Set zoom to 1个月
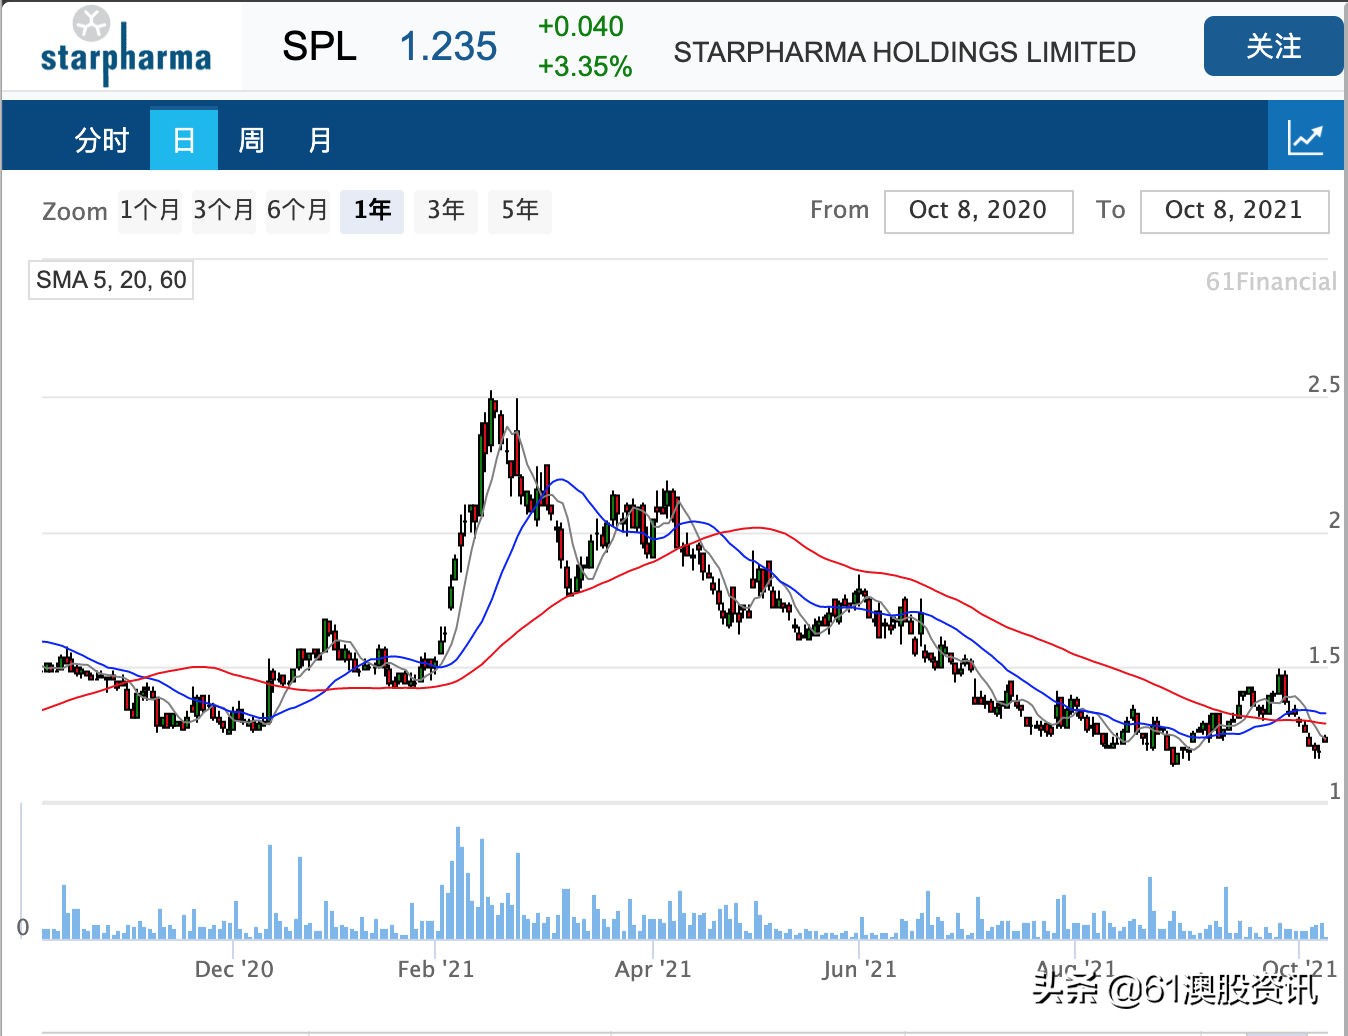This screenshot has height=1036, width=1348. point(150,211)
